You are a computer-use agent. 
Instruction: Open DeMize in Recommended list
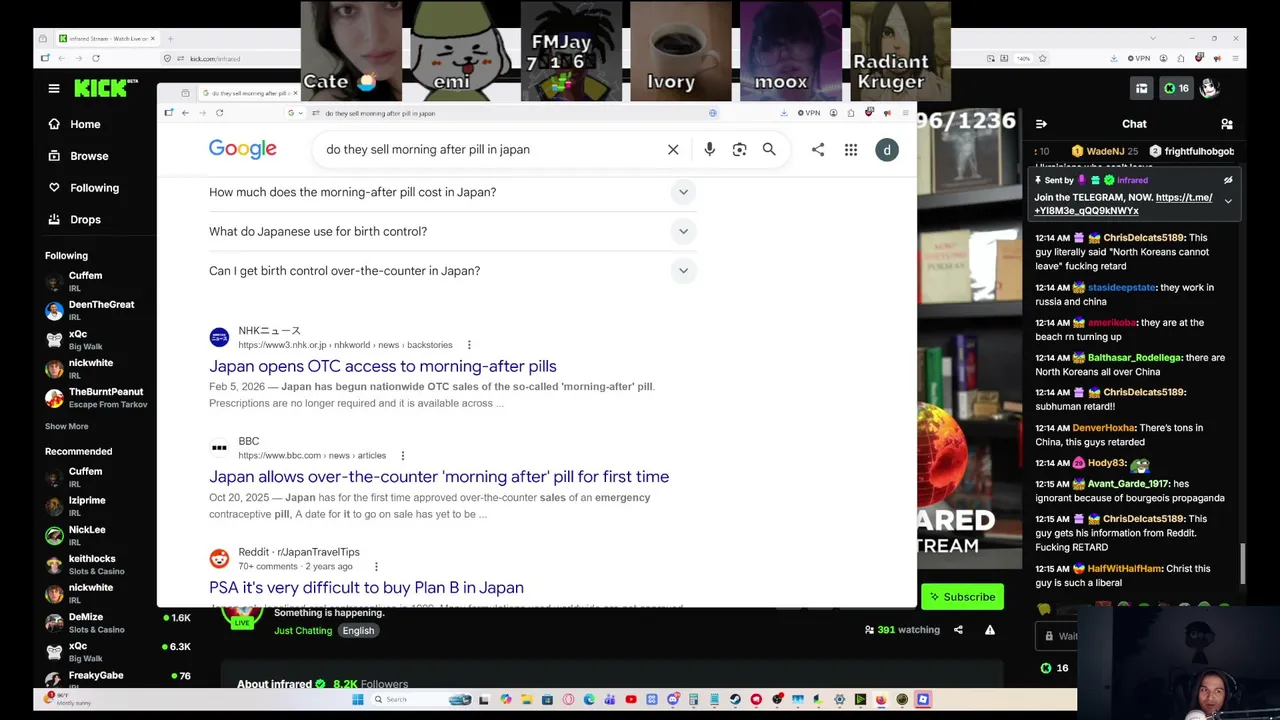pyautogui.click(x=96, y=622)
